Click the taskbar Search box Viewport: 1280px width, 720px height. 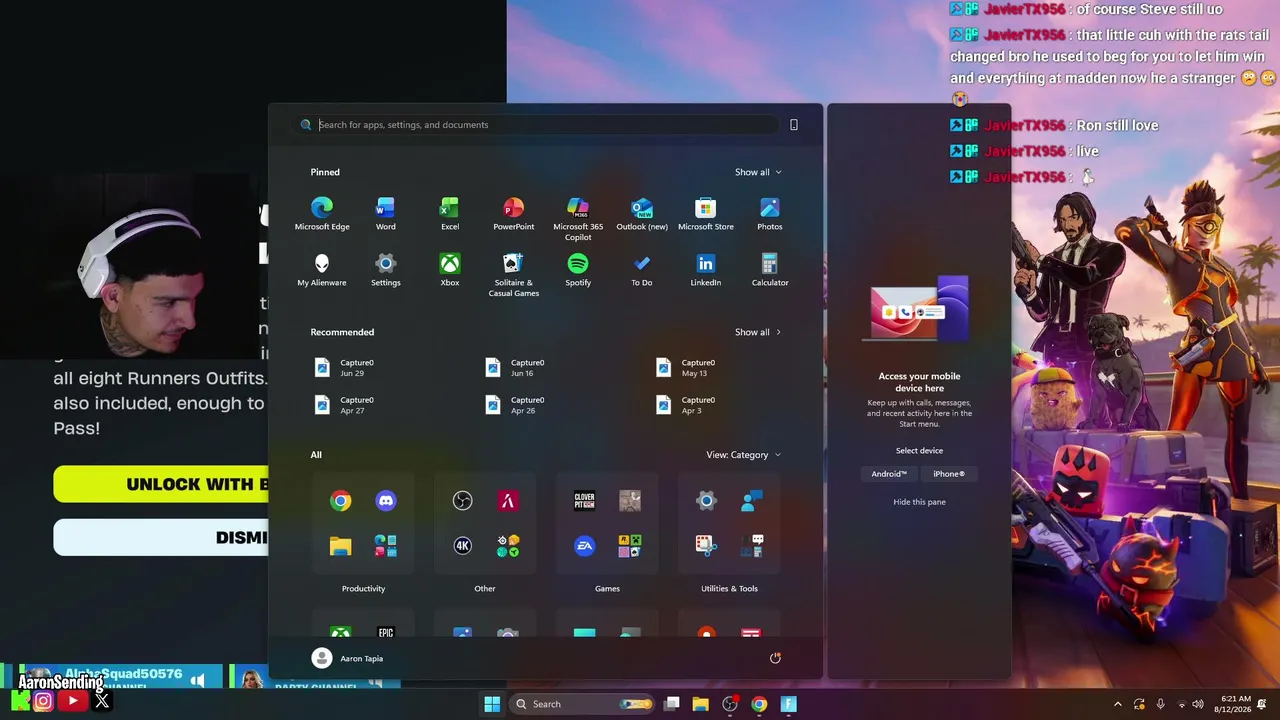click(x=583, y=704)
